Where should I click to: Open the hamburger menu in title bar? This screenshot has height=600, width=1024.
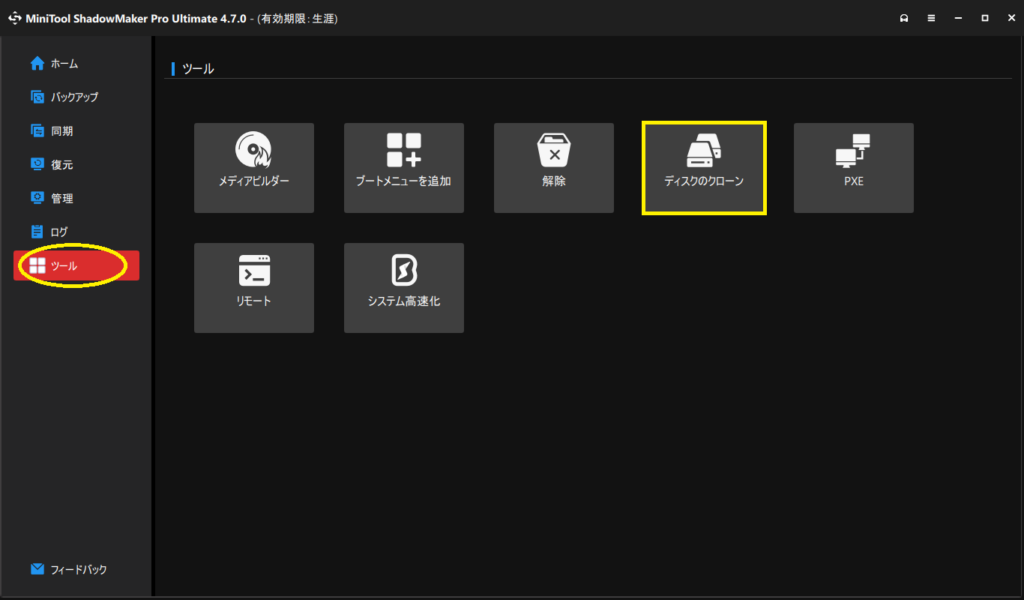pos(931,18)
